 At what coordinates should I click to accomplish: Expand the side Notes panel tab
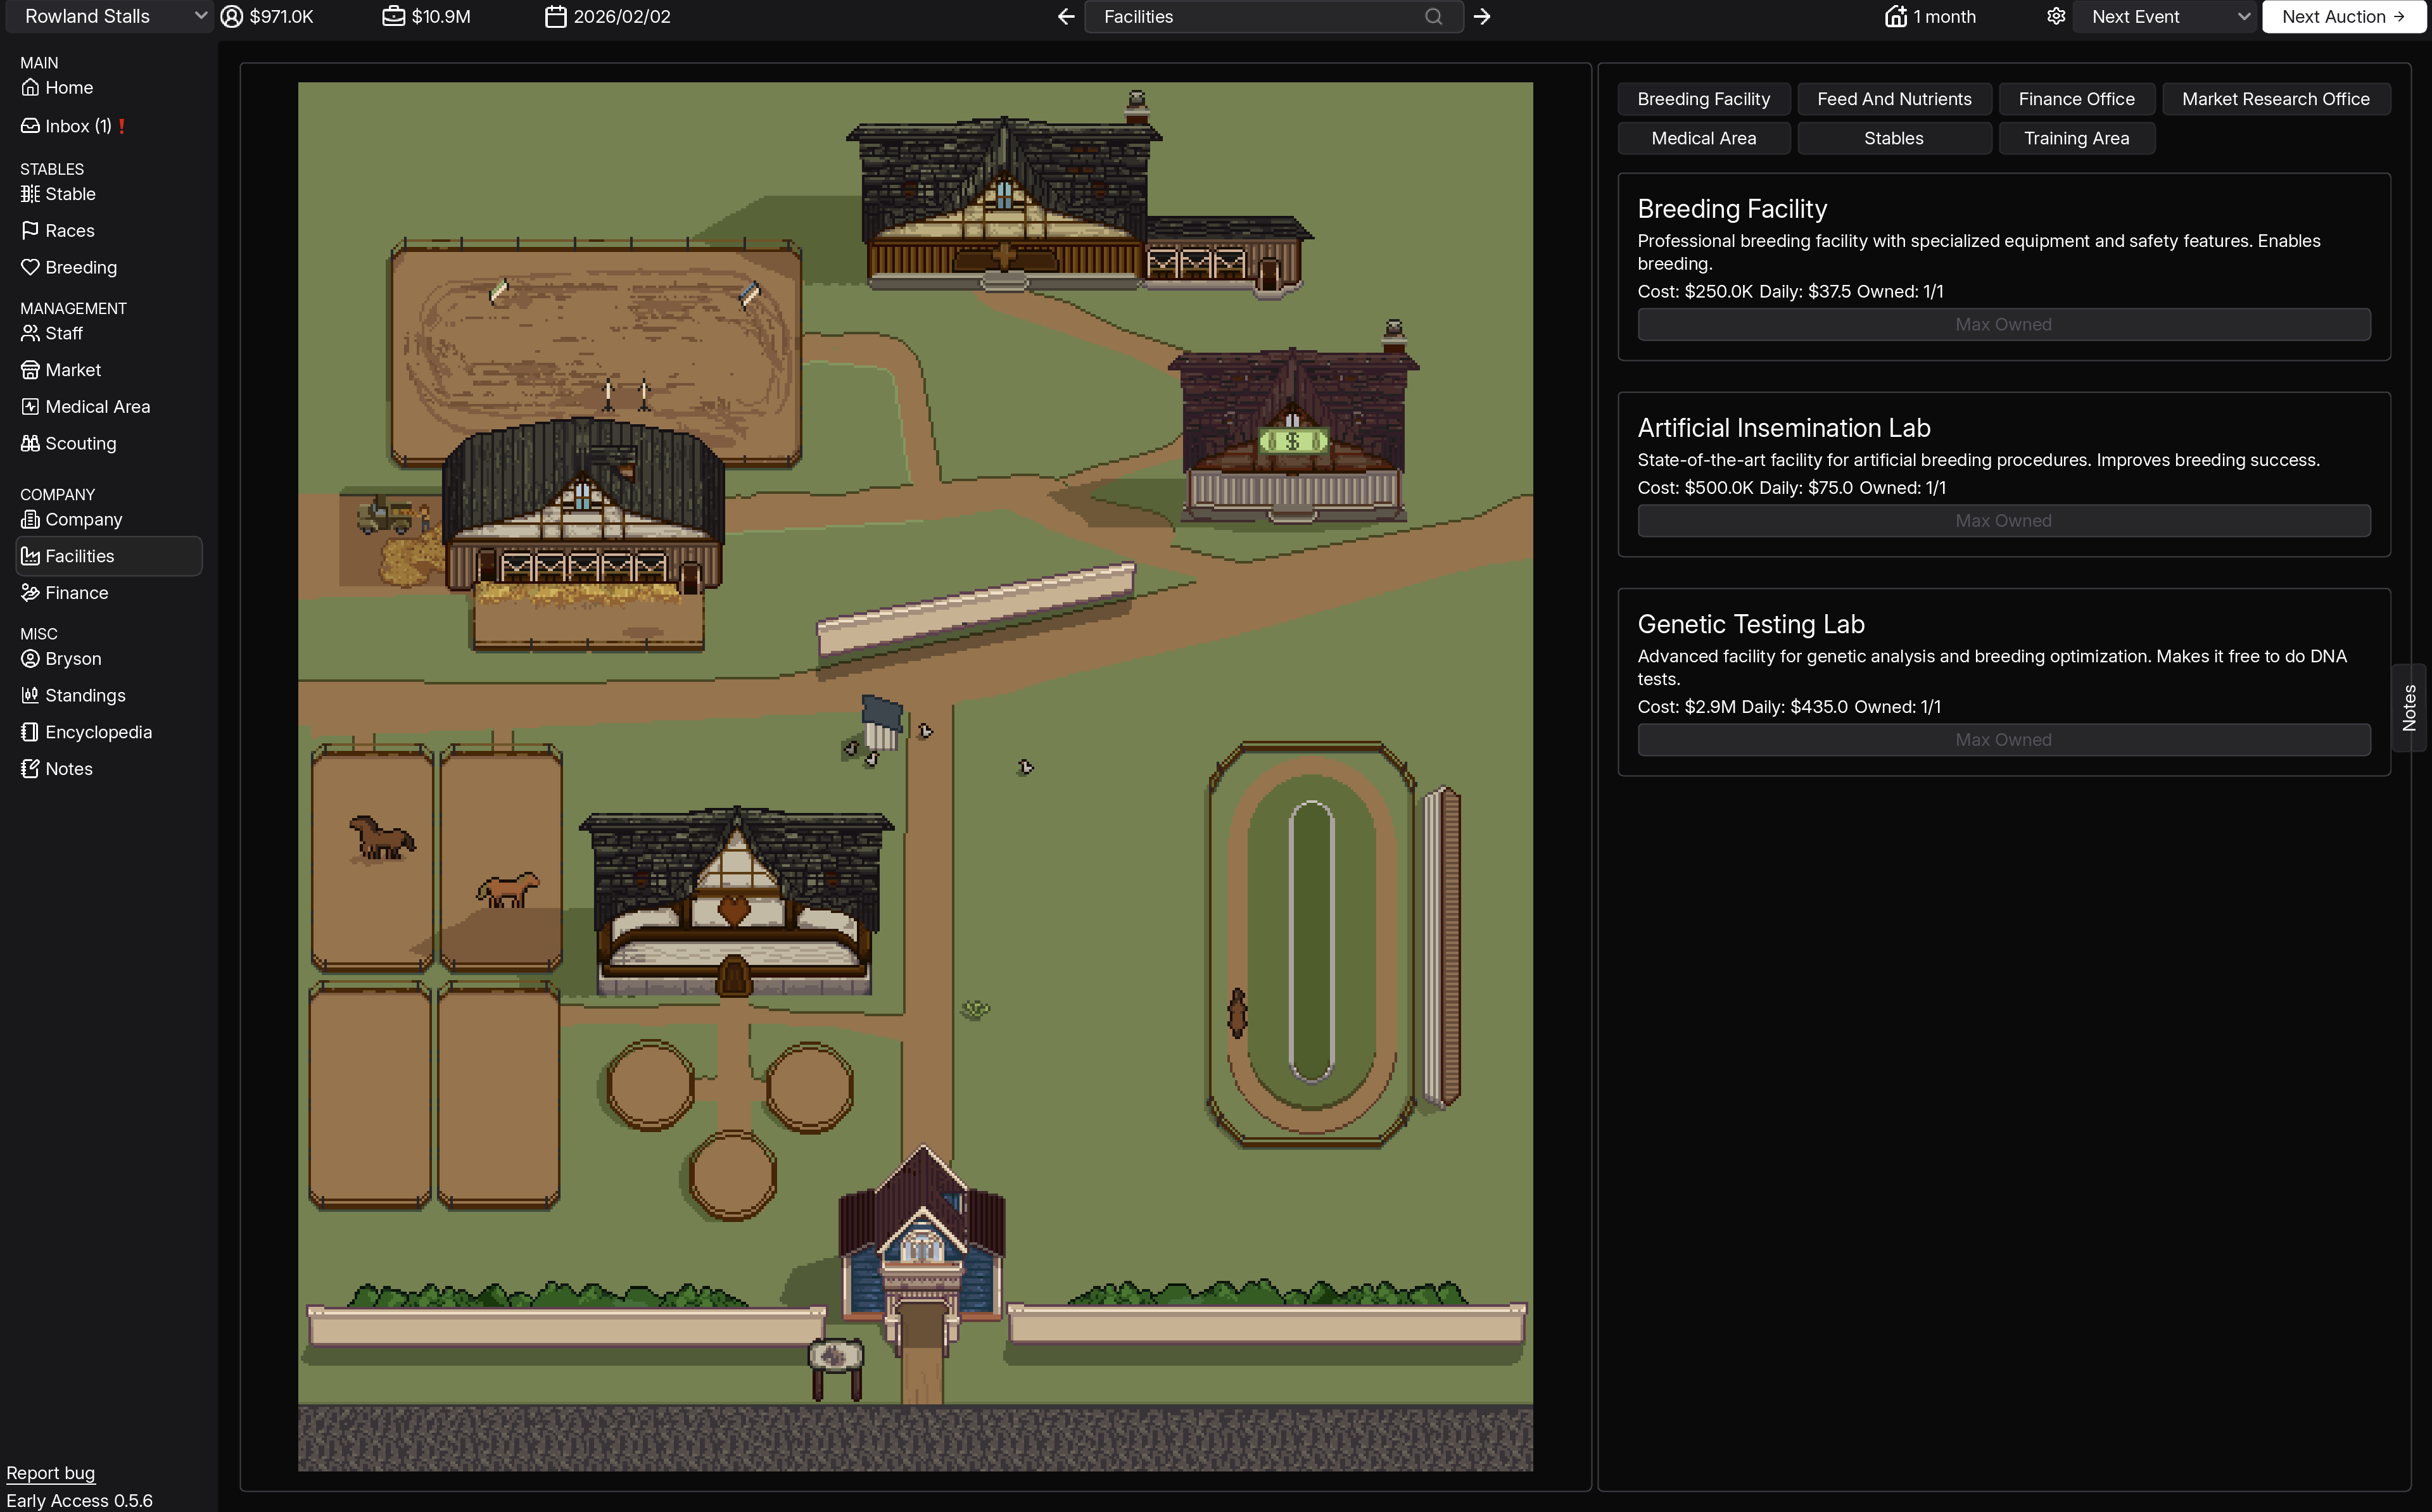coord(2409,707)
